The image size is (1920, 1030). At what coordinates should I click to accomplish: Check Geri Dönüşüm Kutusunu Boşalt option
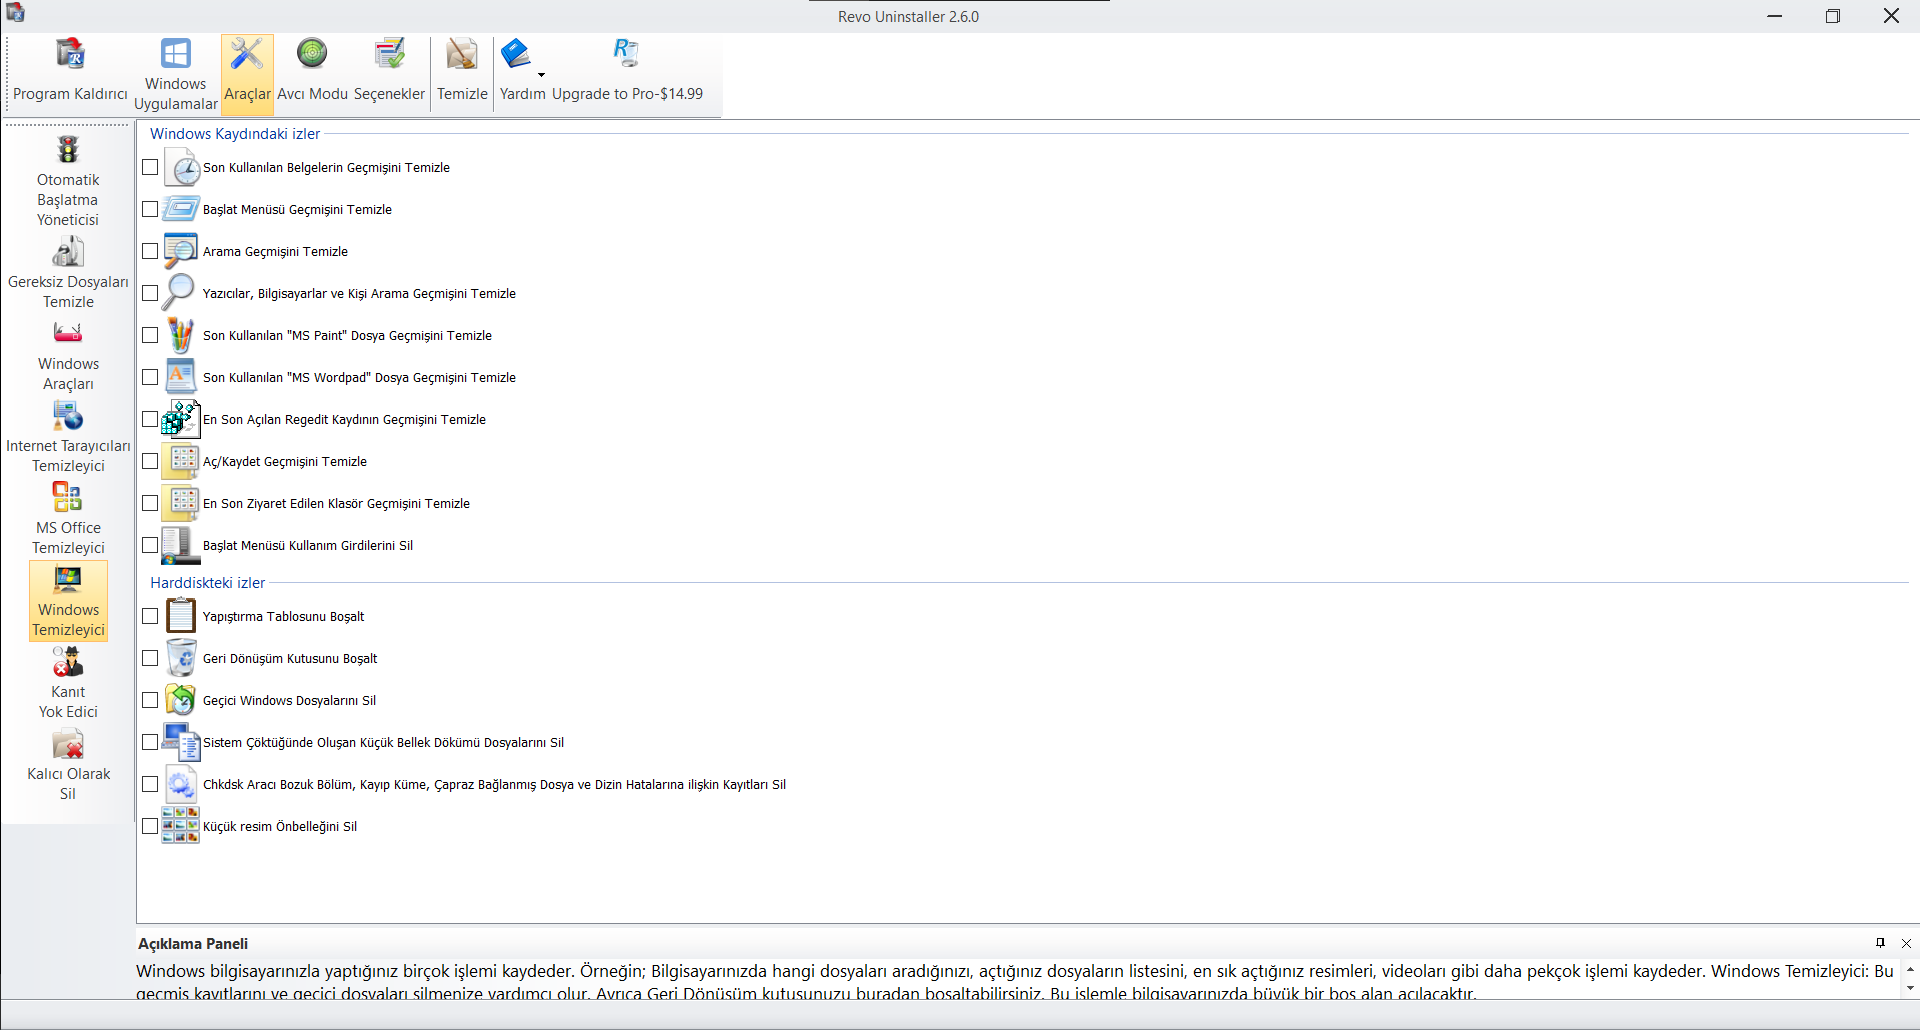click(x=150, y=658)
